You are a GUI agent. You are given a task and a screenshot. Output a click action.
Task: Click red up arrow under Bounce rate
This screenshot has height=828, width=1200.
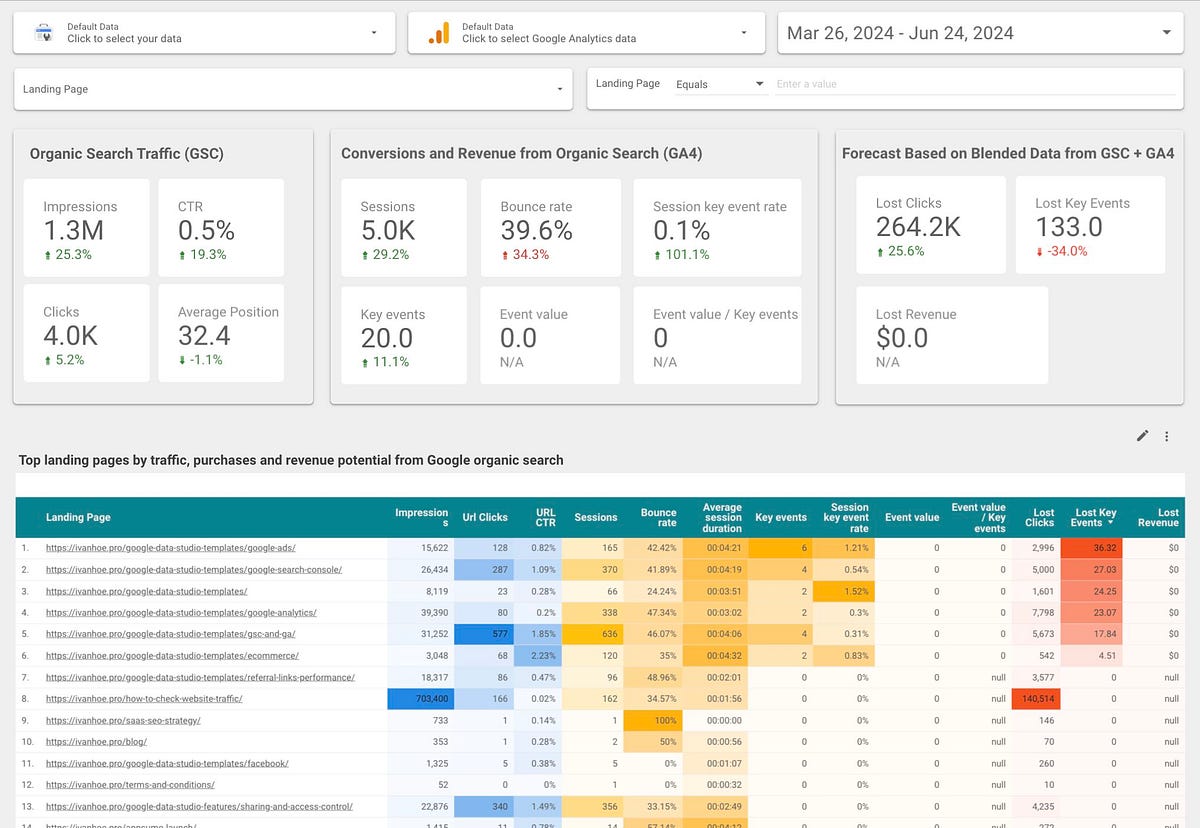505,255
